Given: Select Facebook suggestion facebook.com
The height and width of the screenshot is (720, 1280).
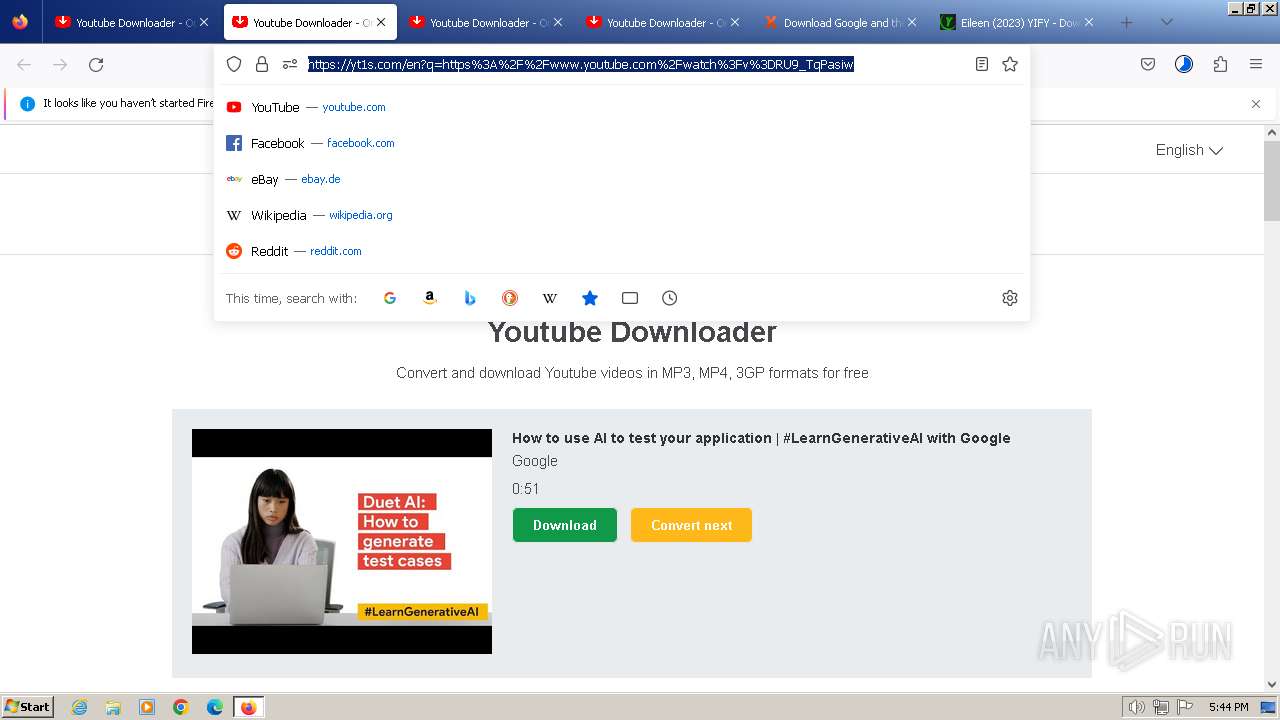Looking at the screenshot, I should (622, 143).
